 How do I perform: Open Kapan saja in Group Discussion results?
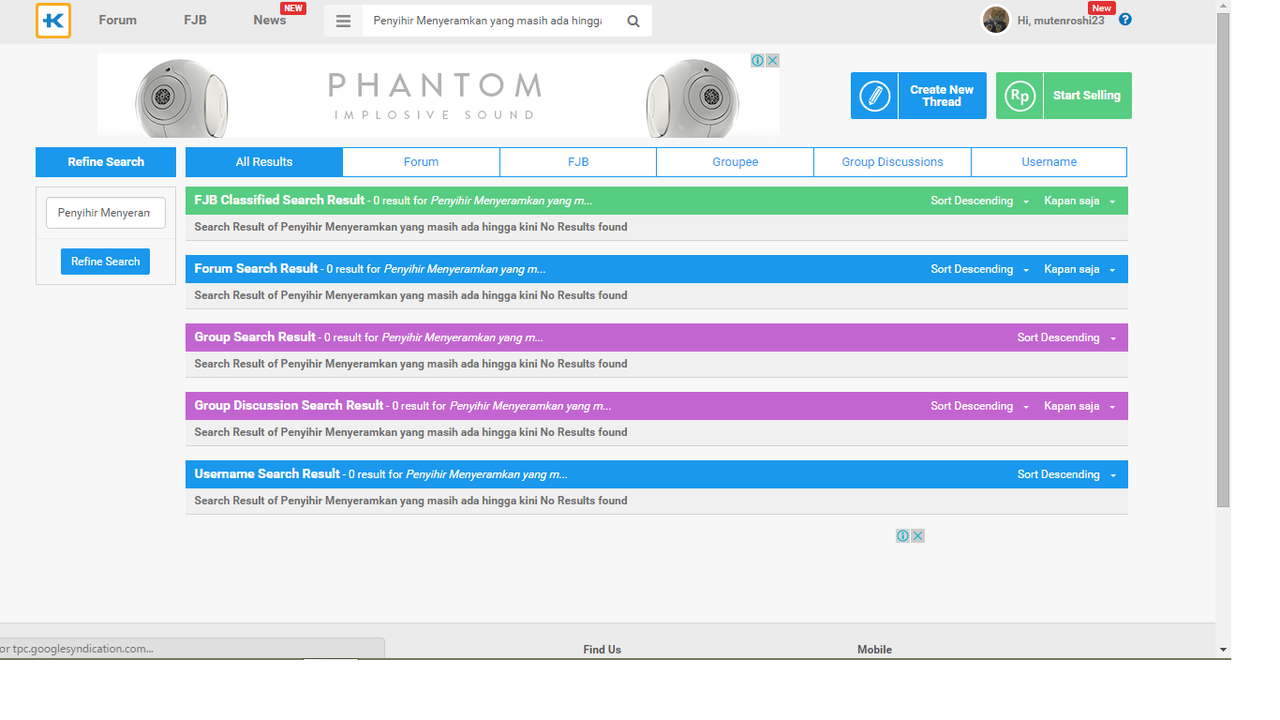1079,406
